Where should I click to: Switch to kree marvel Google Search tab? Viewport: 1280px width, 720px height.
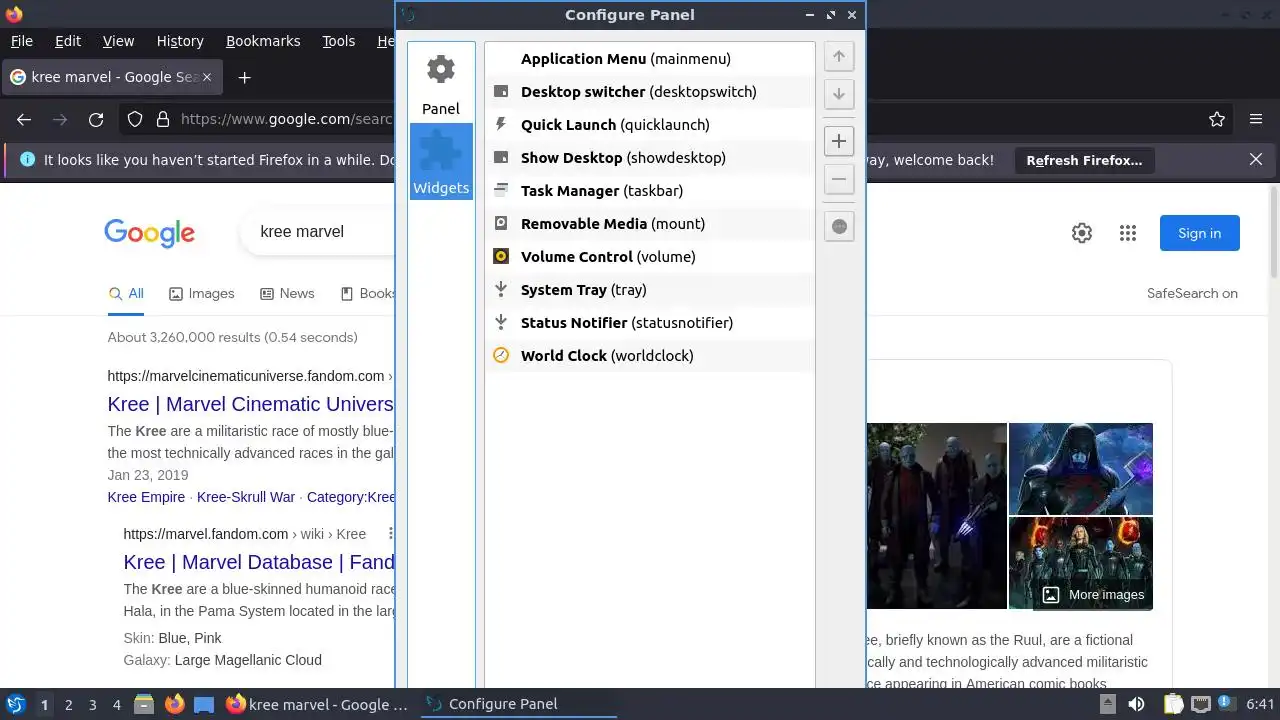[110, 77]
